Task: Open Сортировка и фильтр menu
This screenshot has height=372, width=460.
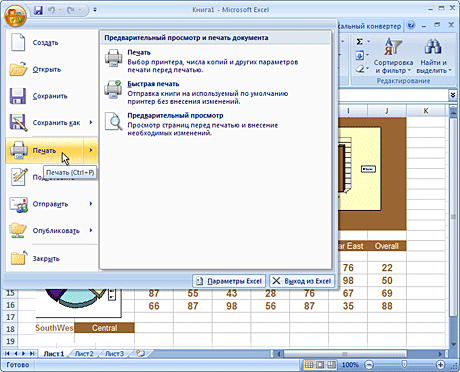Action: 393,55
